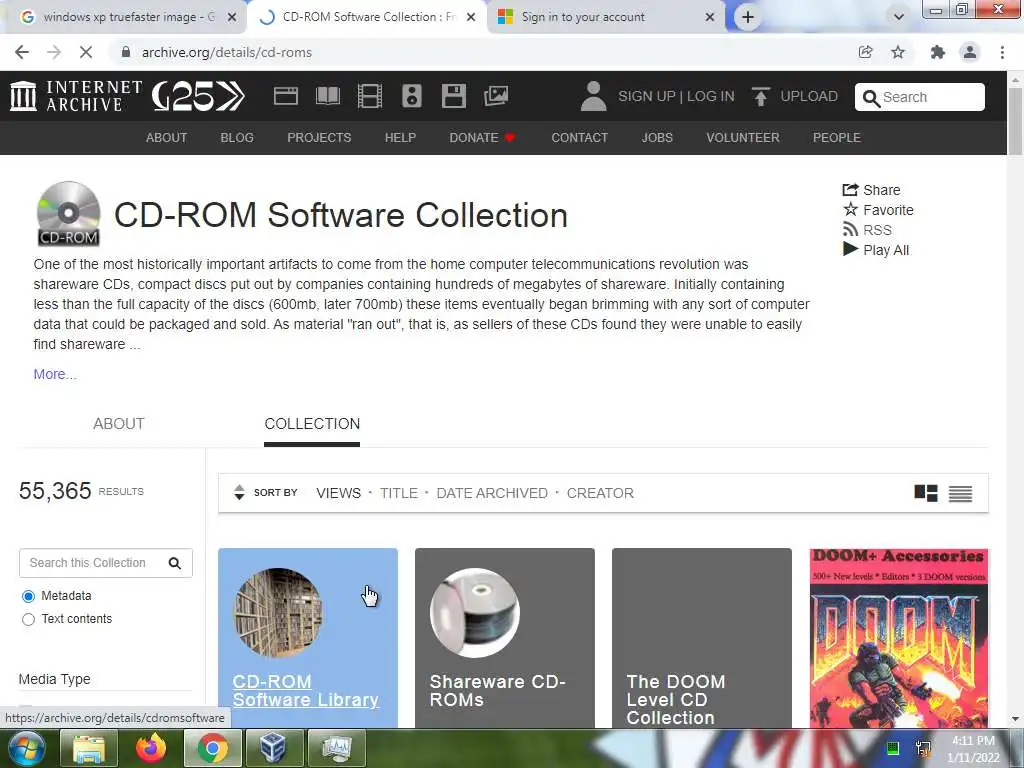This screenshot has width=1024, height=768.
Task: Open the RSS feed link
Action: coord(867,230)
